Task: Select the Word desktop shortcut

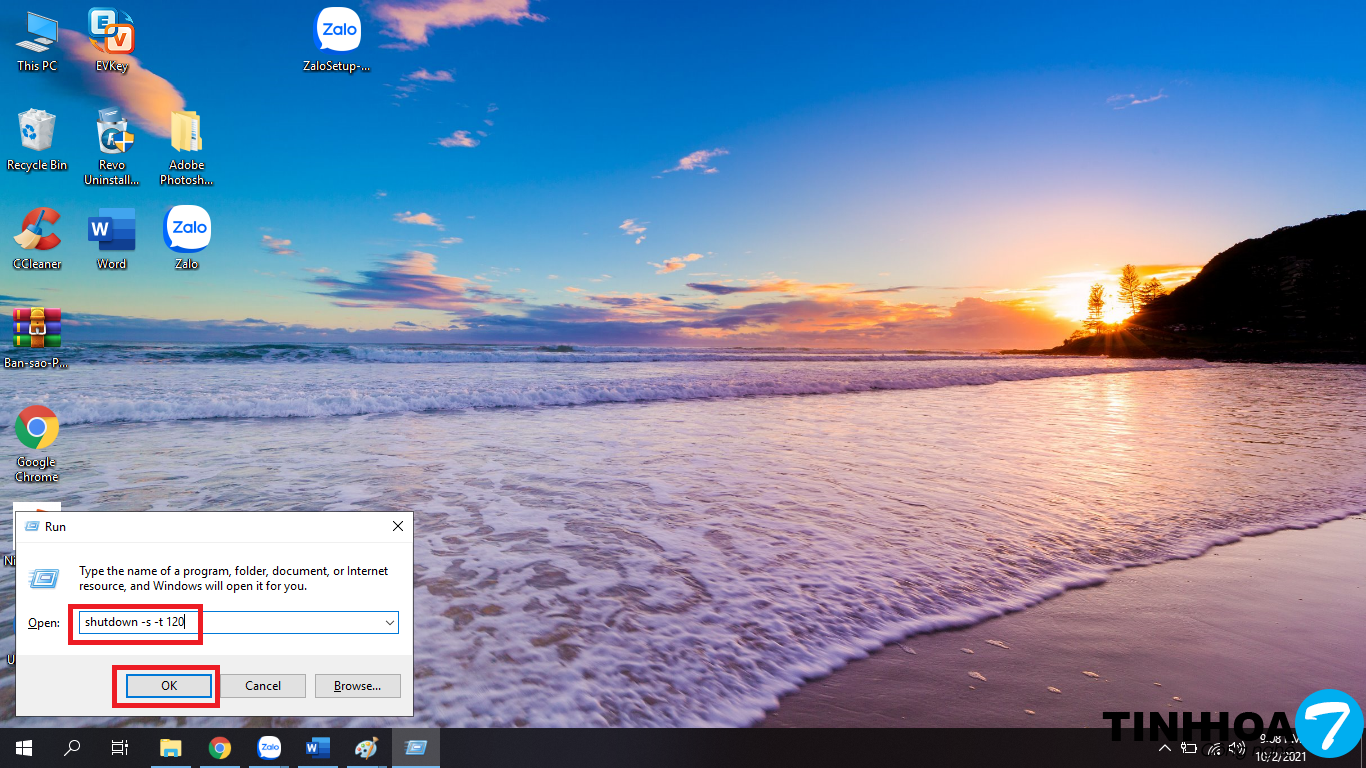Action: 111,231
